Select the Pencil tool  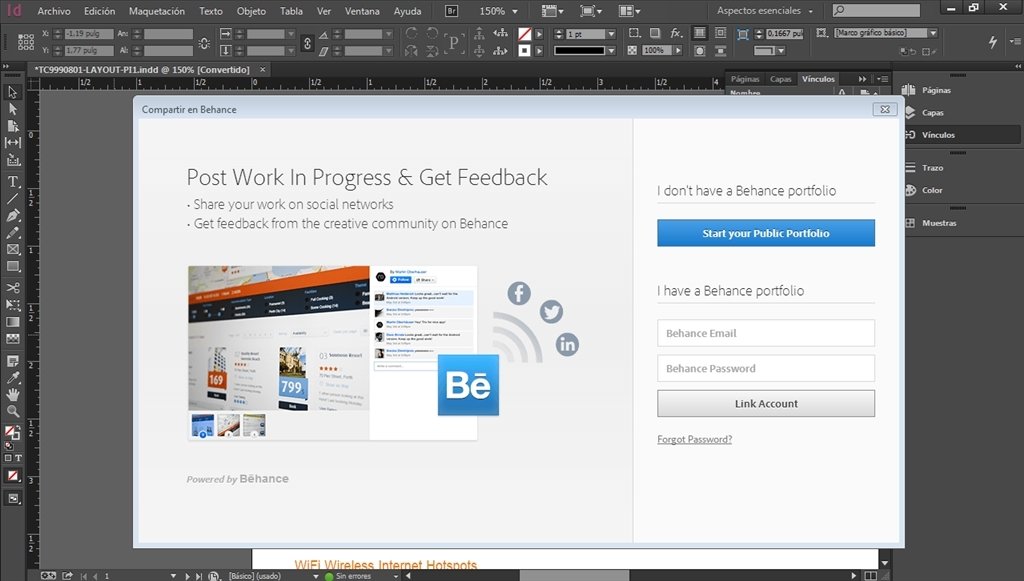coord(12,232)
